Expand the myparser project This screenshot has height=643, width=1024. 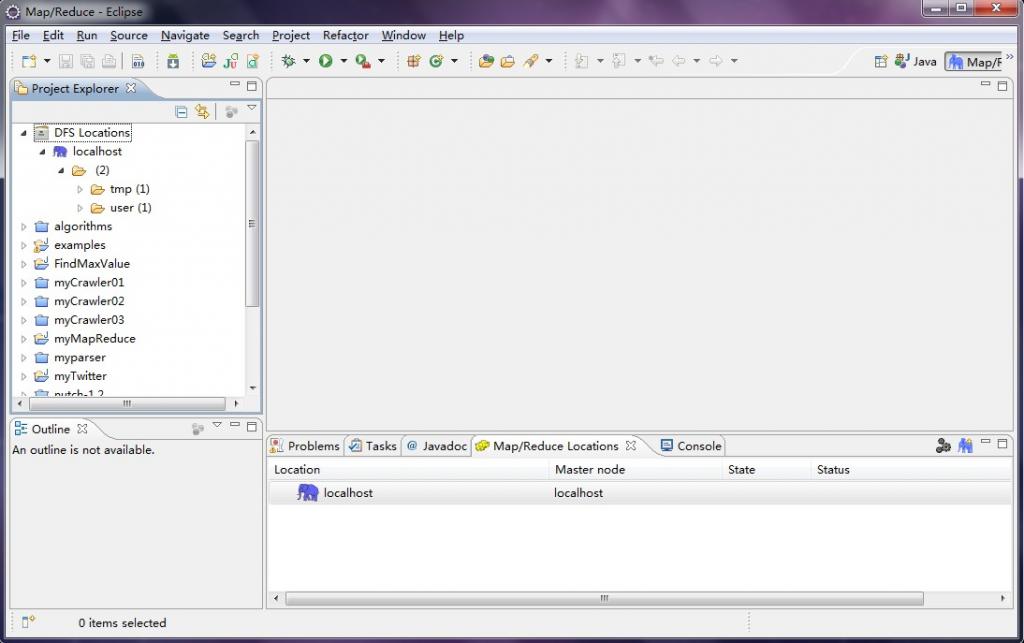[x=24, y=358]
